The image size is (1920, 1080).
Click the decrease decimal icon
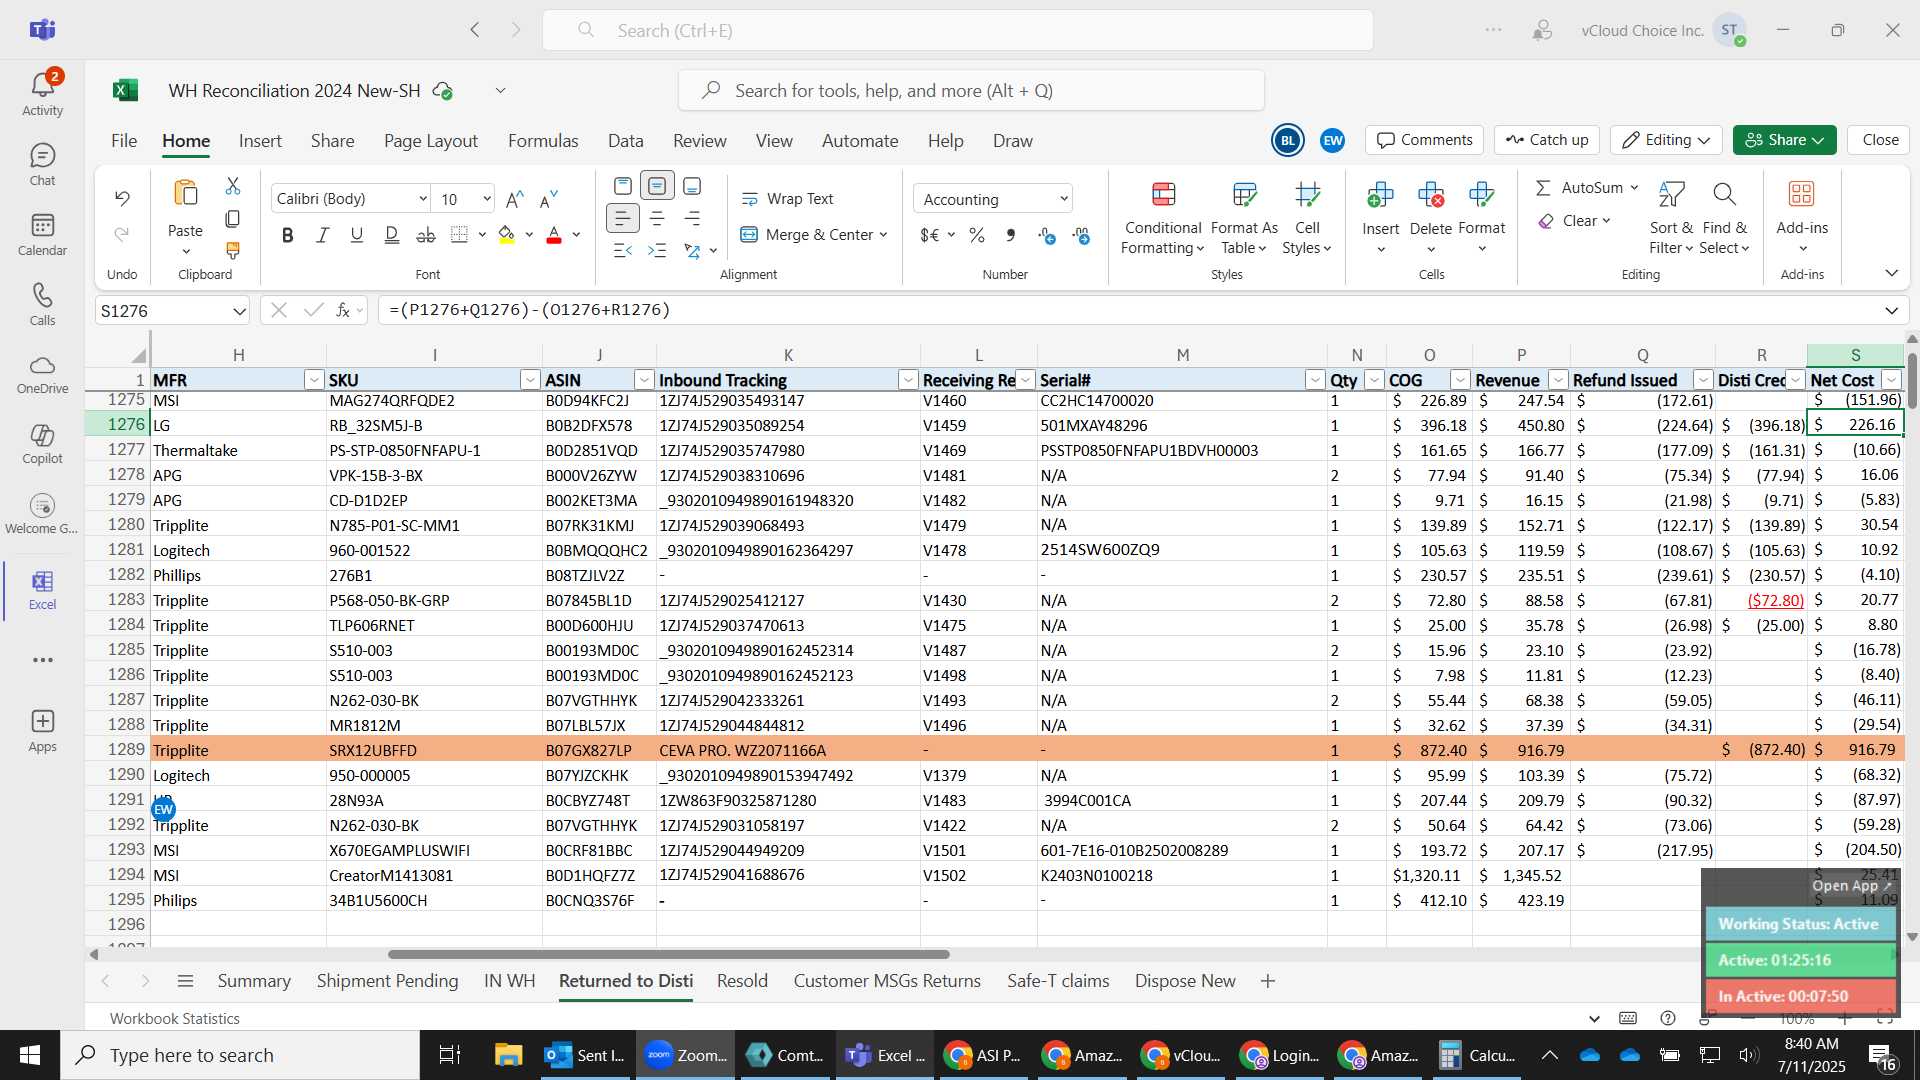pyautogui.click(x=1081, y=235)
